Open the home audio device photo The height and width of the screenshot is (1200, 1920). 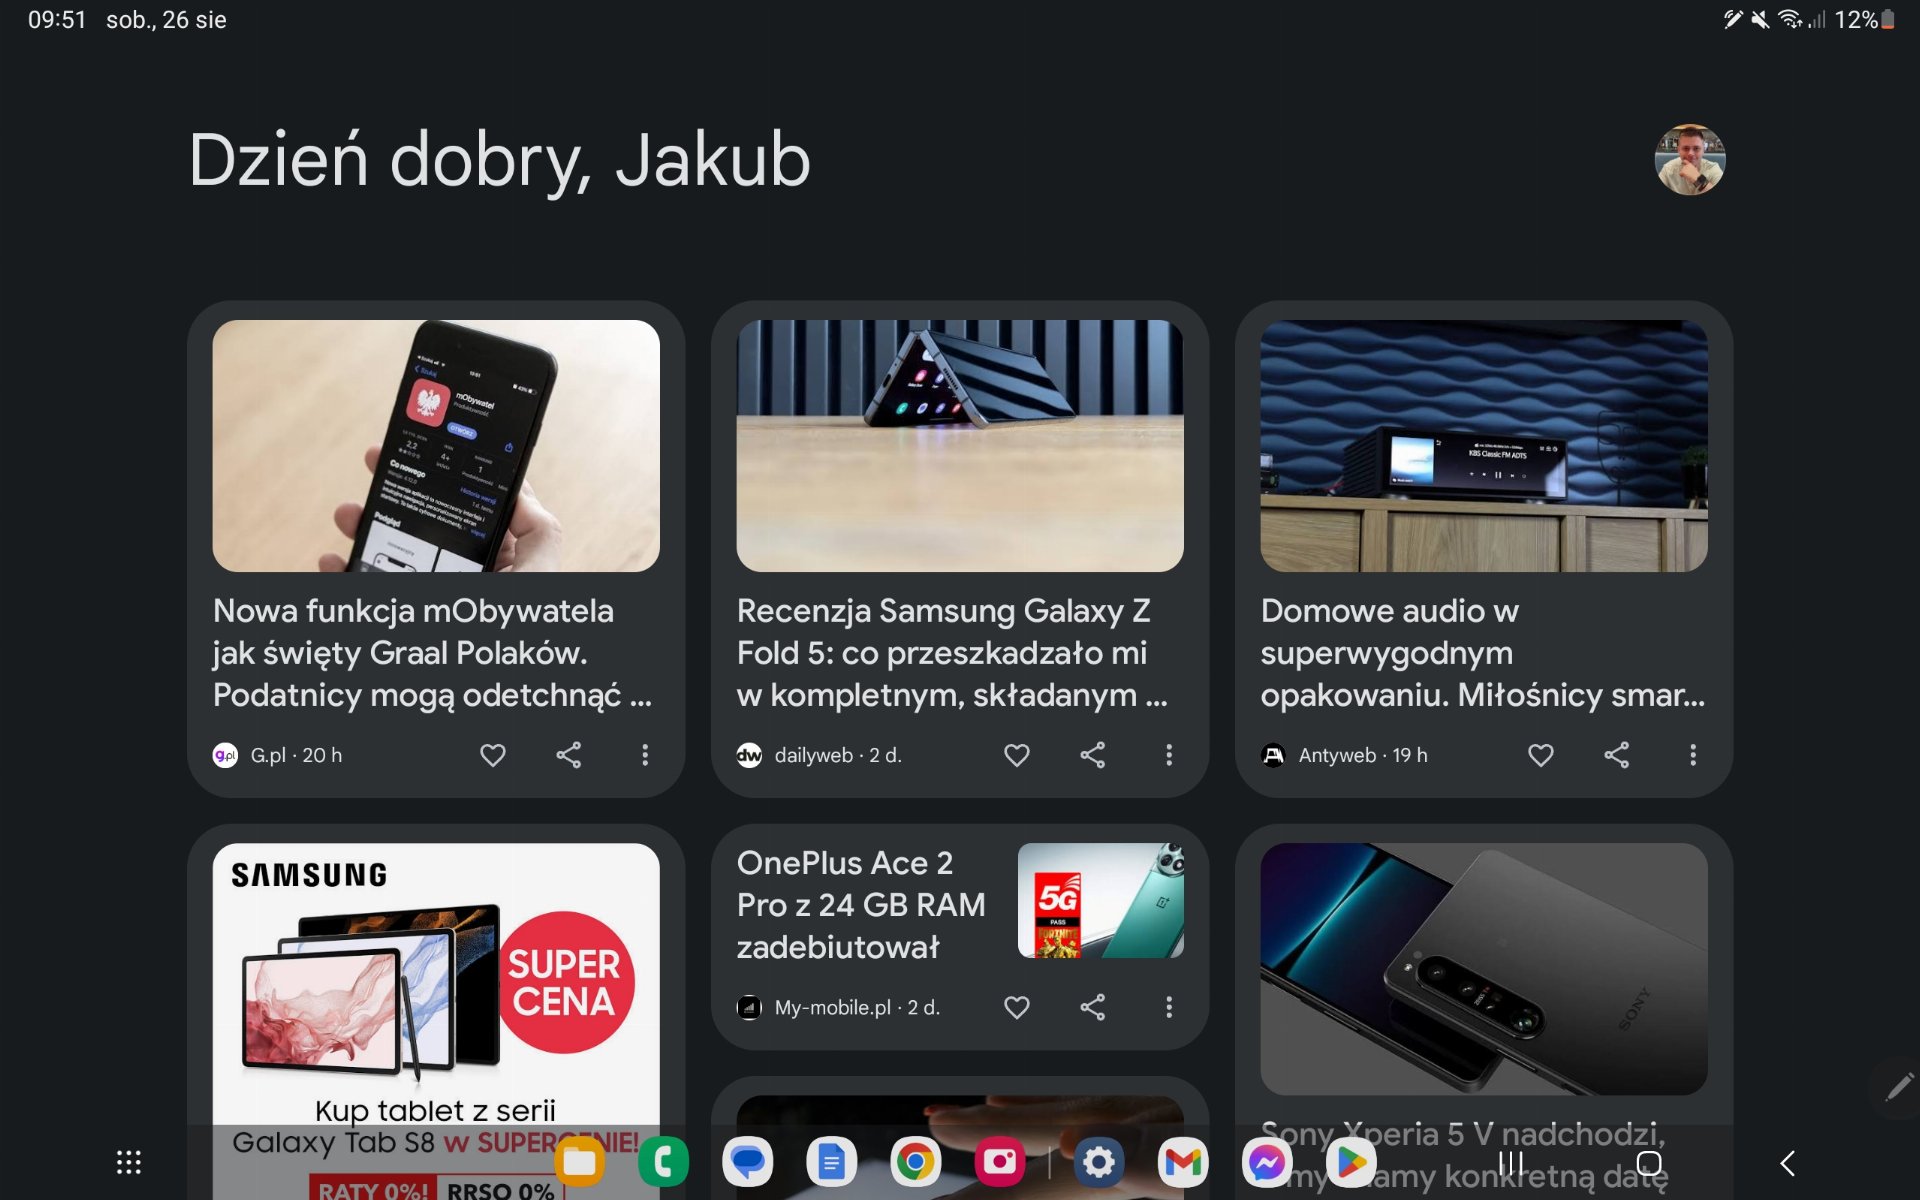point(1484,446)
